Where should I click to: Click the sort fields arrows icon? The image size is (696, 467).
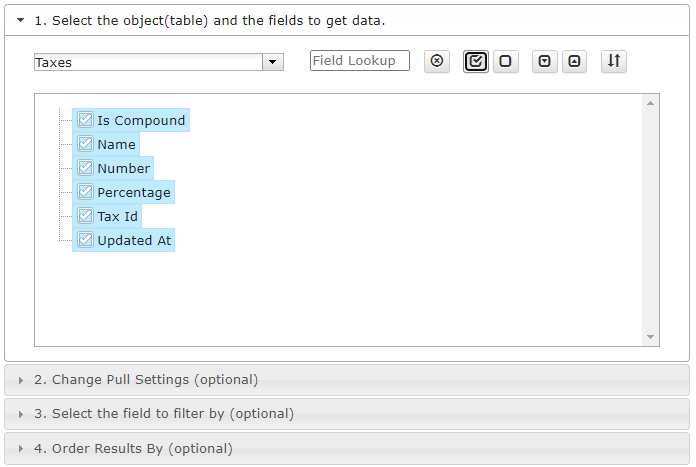[x=614, y=61]
